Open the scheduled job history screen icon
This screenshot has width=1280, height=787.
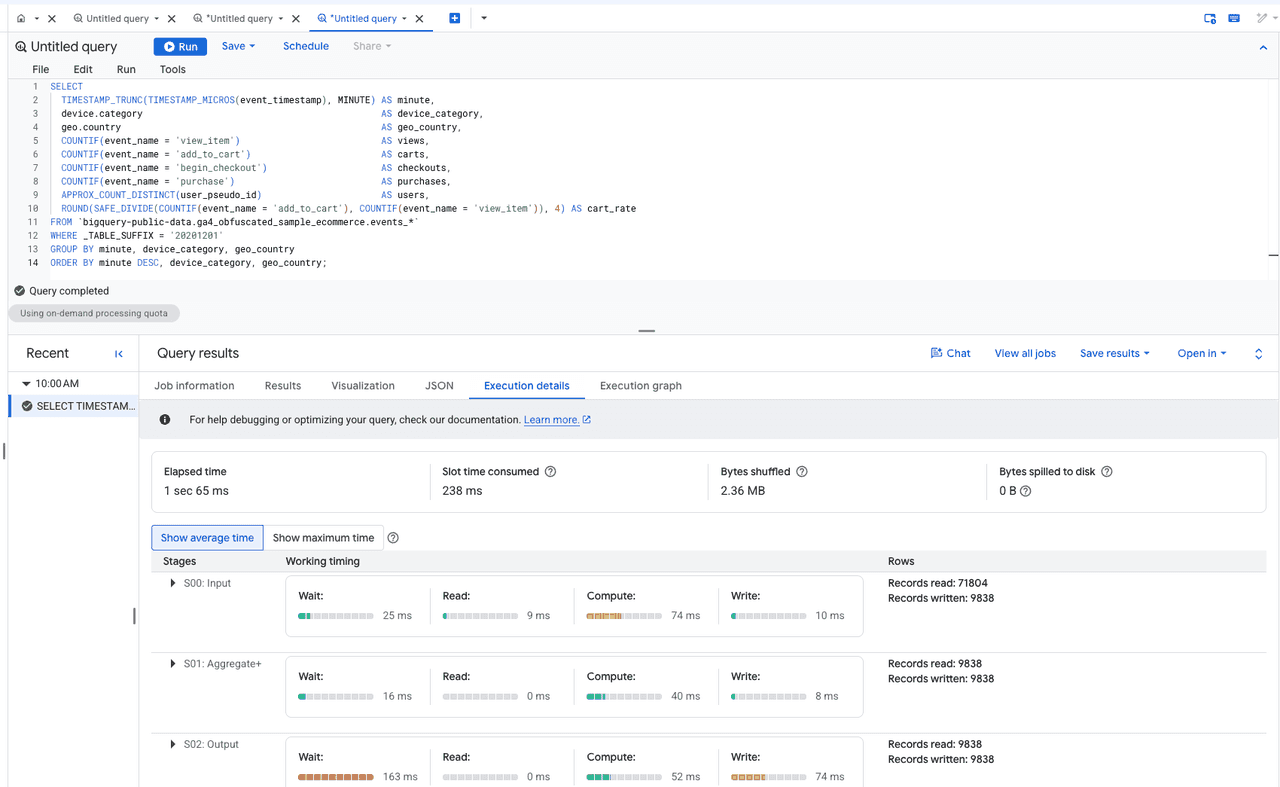click(x=1210, y=18)
